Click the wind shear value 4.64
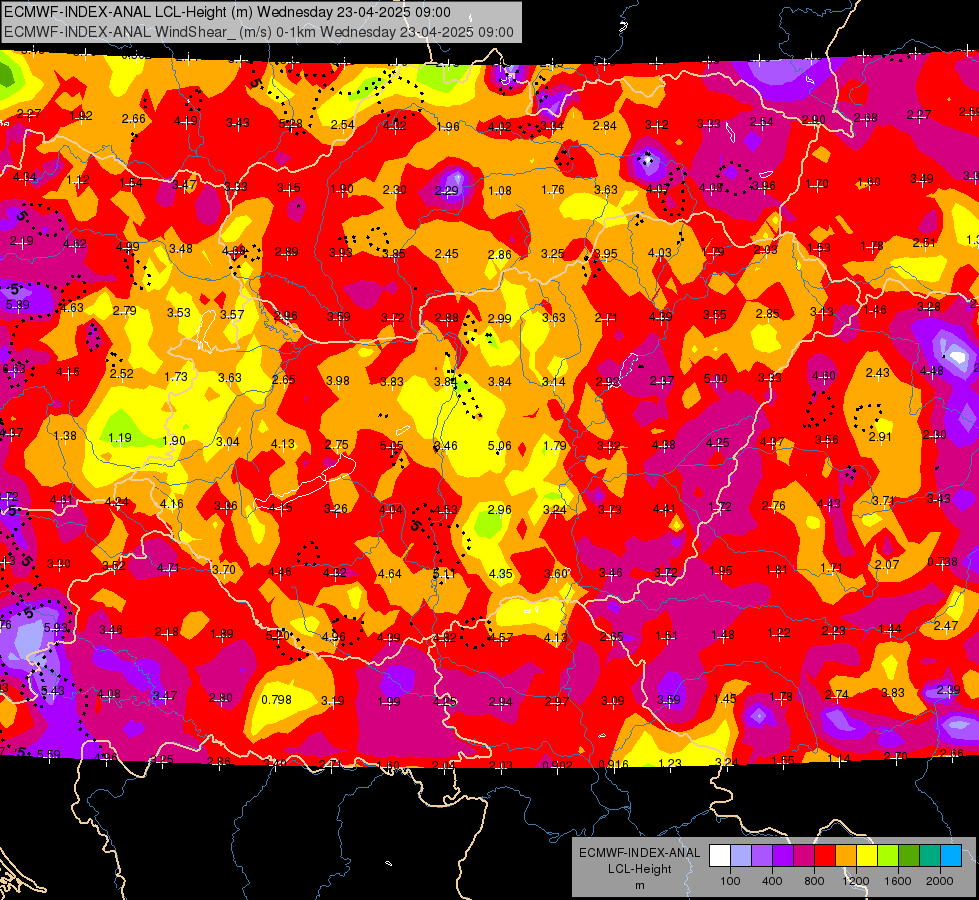979x900 pixels. [390, 573]
